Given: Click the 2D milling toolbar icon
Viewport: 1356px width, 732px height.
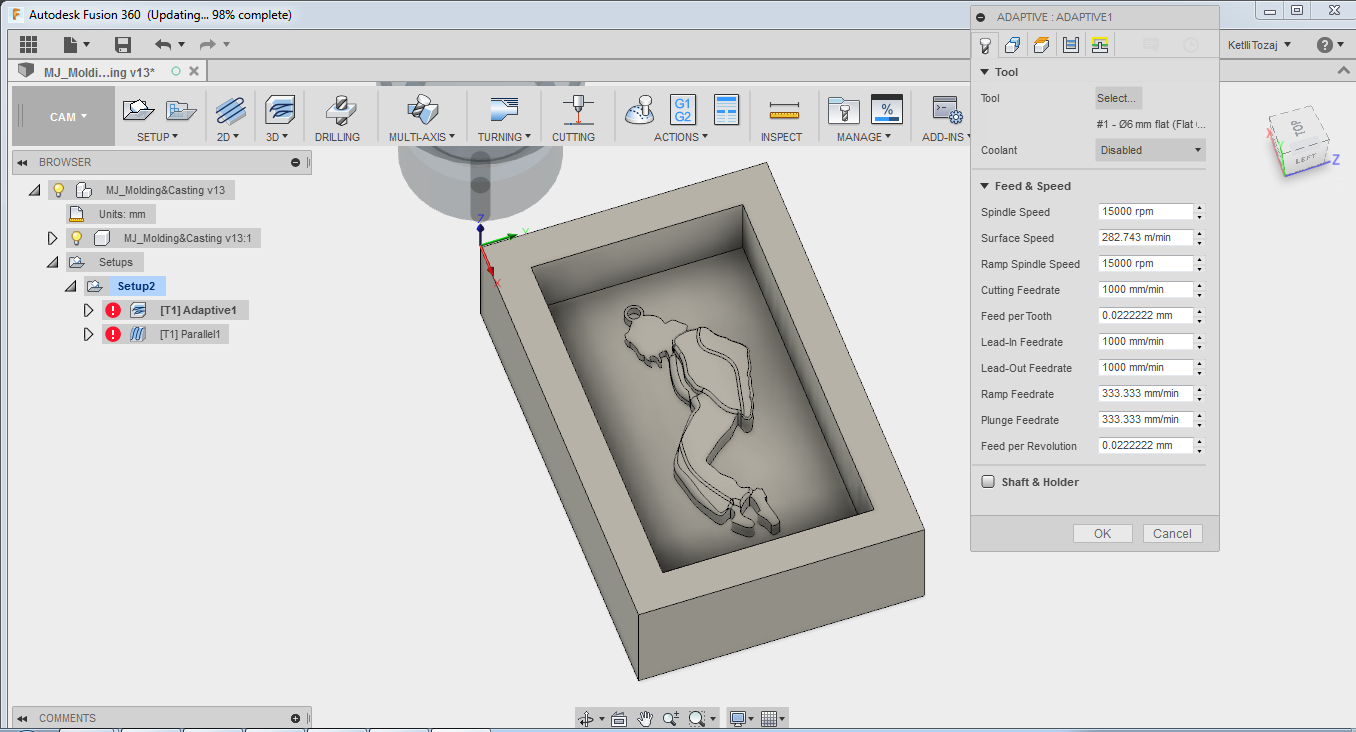Looking at the screenshot, I should click(231, 110).
